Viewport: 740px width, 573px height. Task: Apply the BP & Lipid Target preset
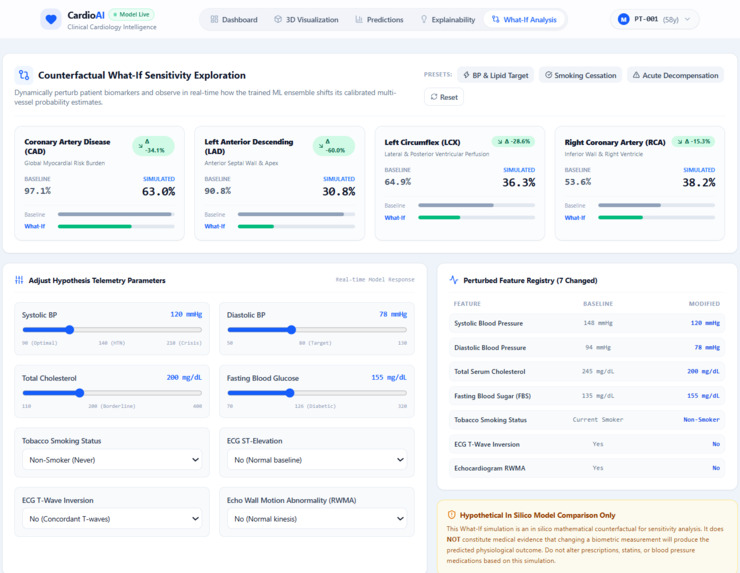coord(496,75)
